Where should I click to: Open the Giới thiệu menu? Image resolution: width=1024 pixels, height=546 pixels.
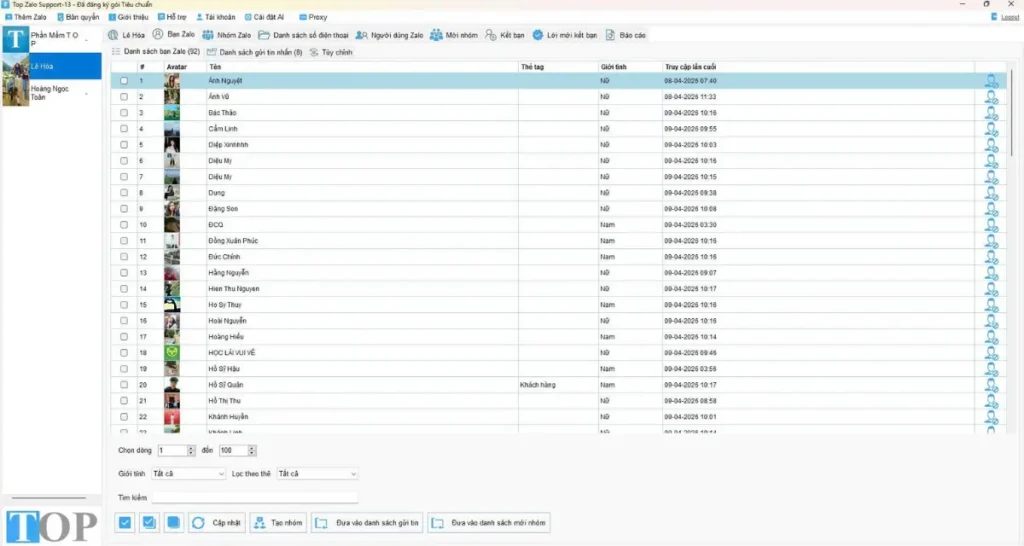(129, 17)
